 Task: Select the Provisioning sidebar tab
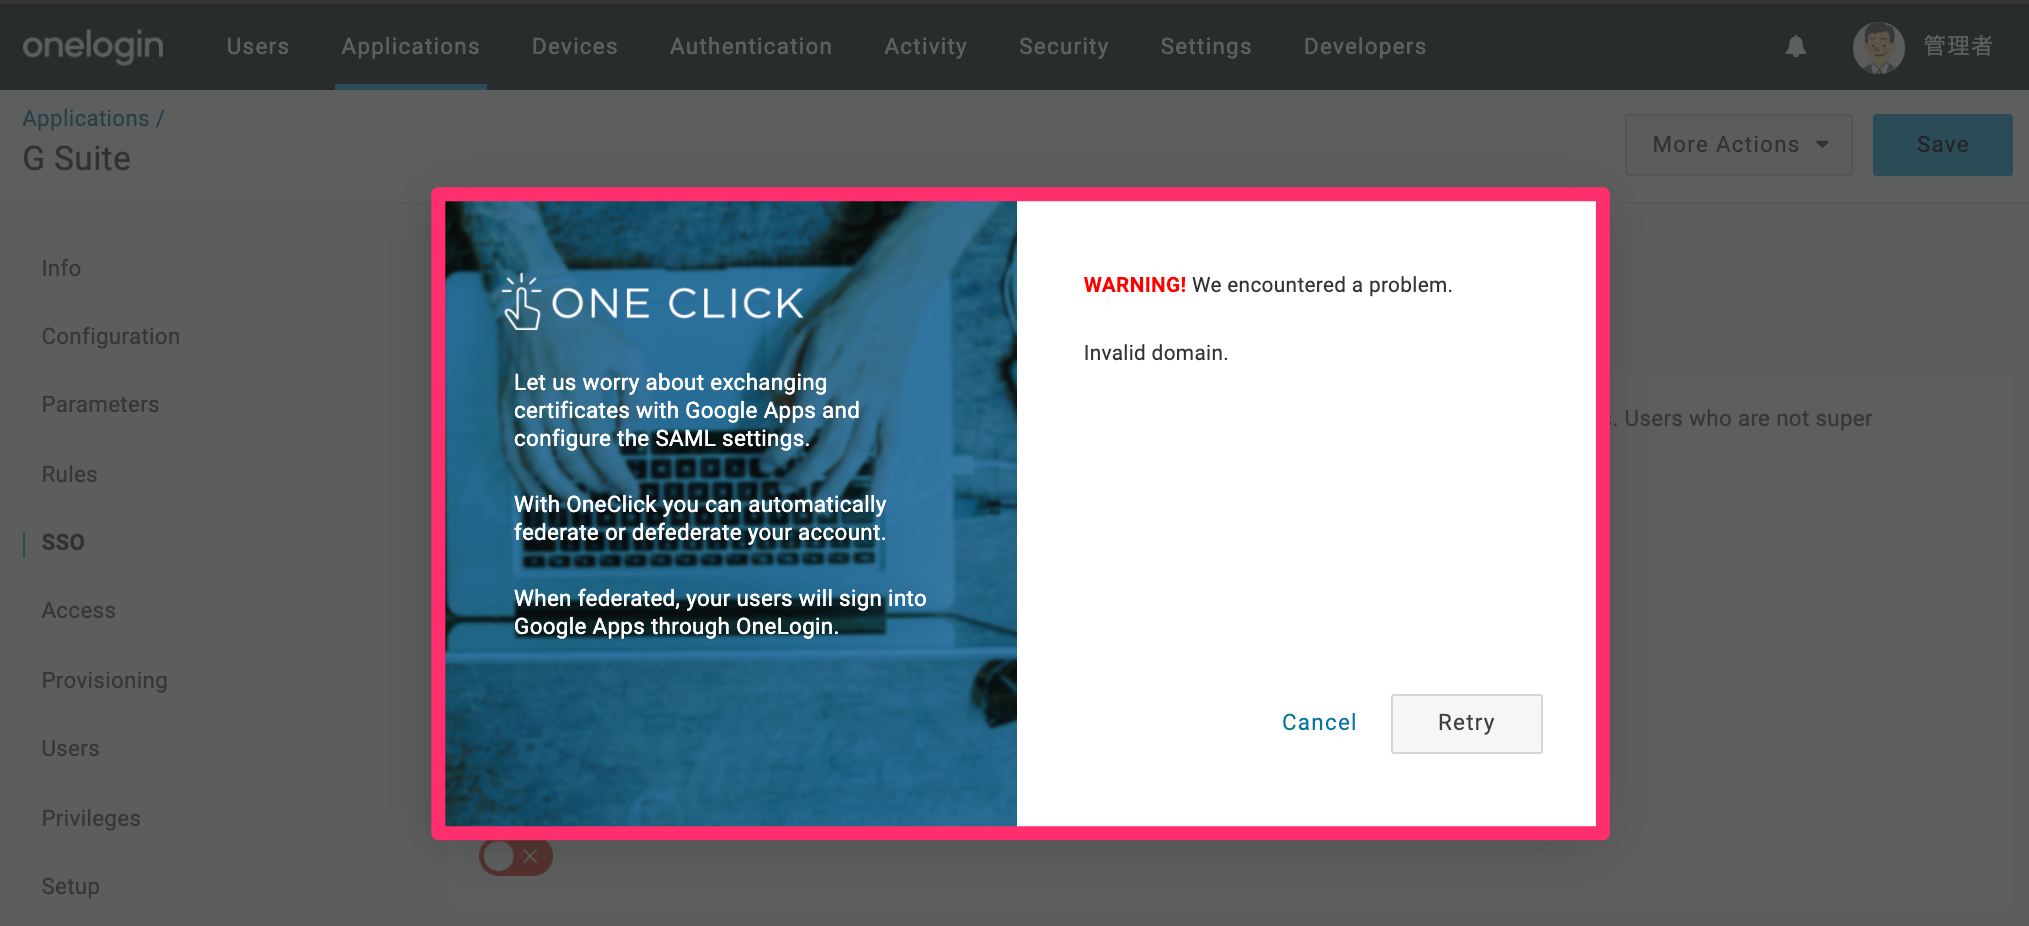[105, 680]
